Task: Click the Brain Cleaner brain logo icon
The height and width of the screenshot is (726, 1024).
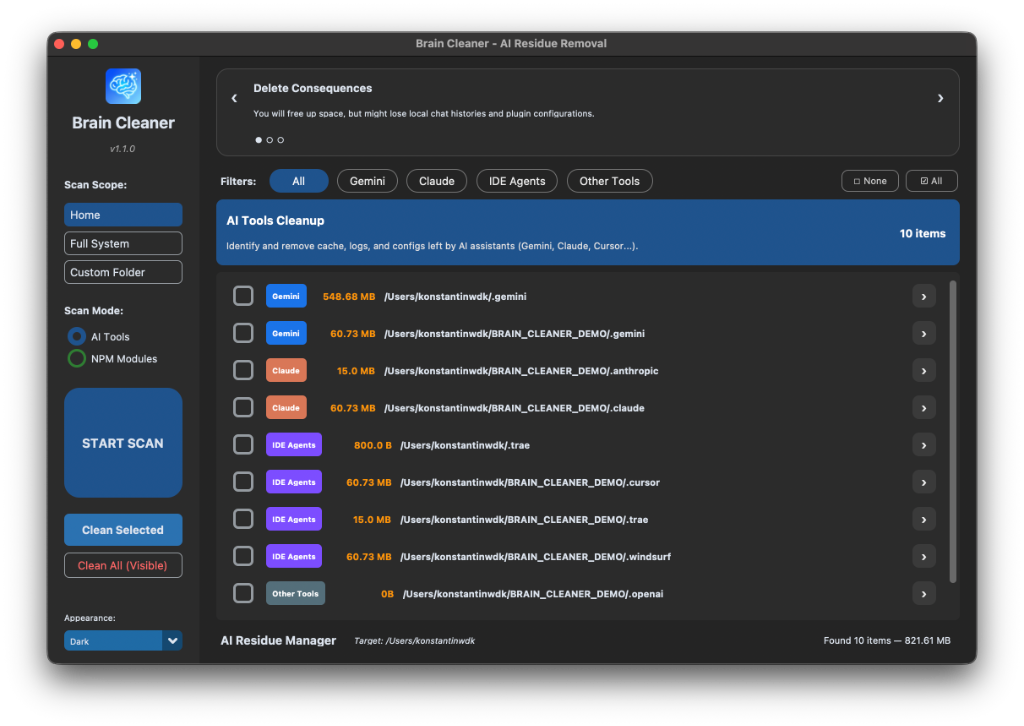Action: click(123, 86)
